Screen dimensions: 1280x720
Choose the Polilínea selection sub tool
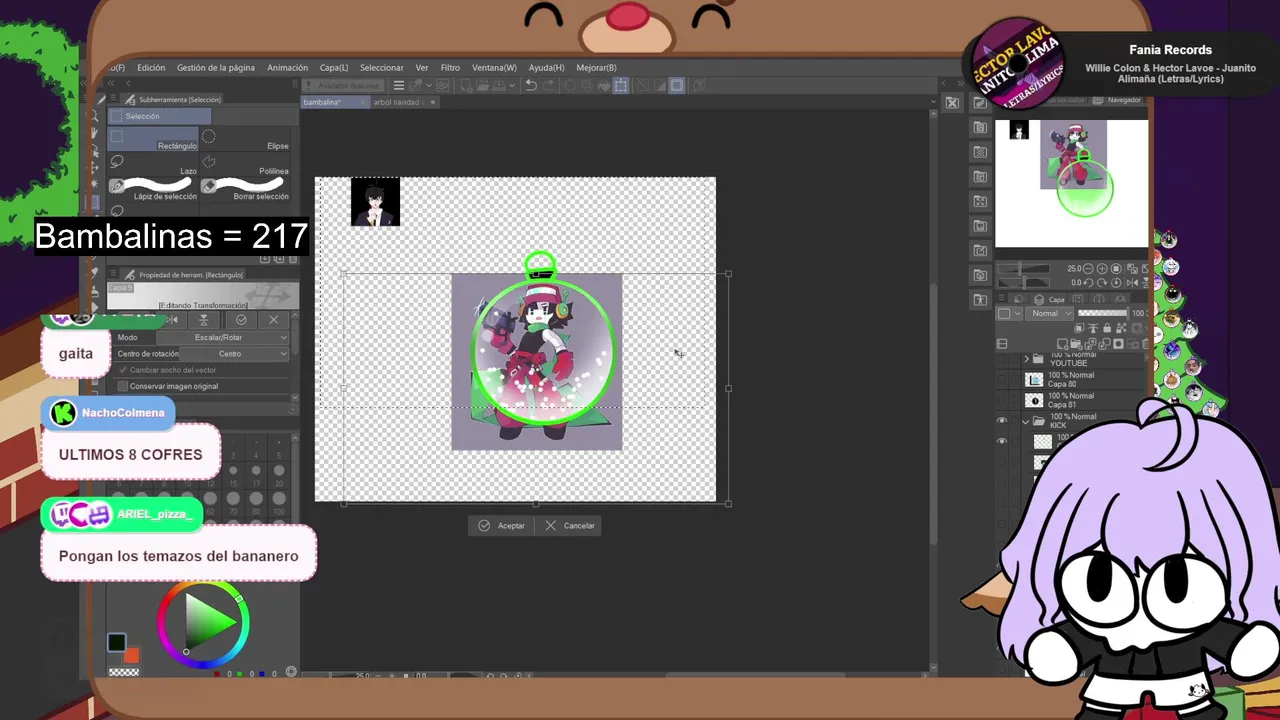(245, 164)
